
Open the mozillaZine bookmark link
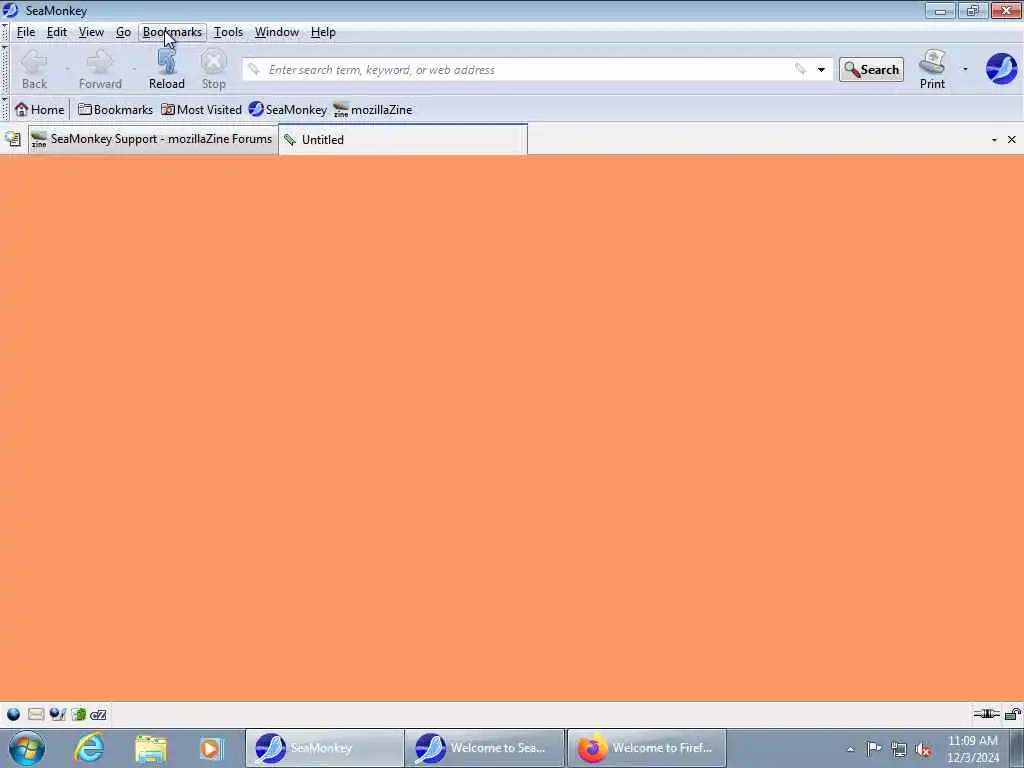tap(373, 110)
